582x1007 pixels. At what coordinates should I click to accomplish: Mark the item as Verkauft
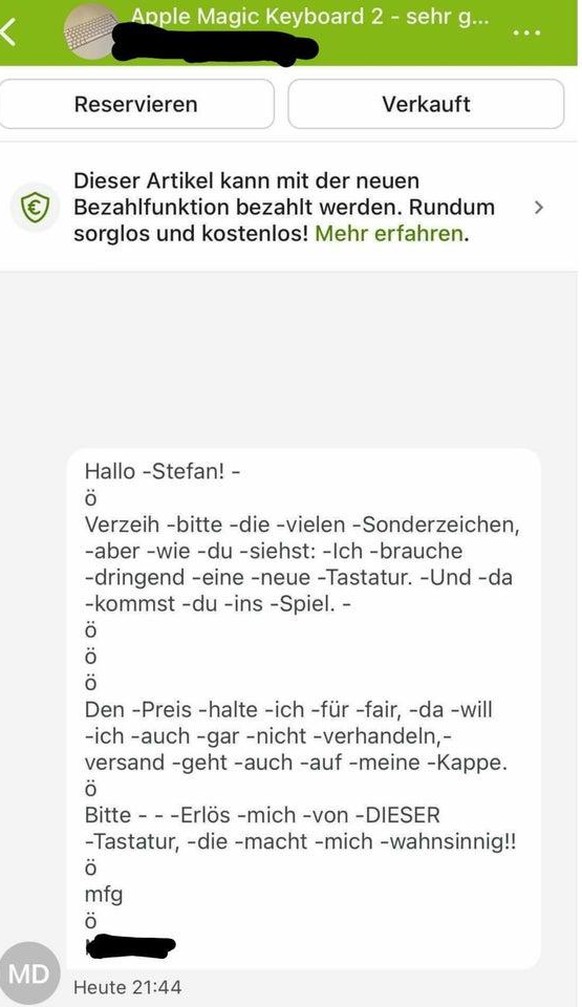[426, 104]
